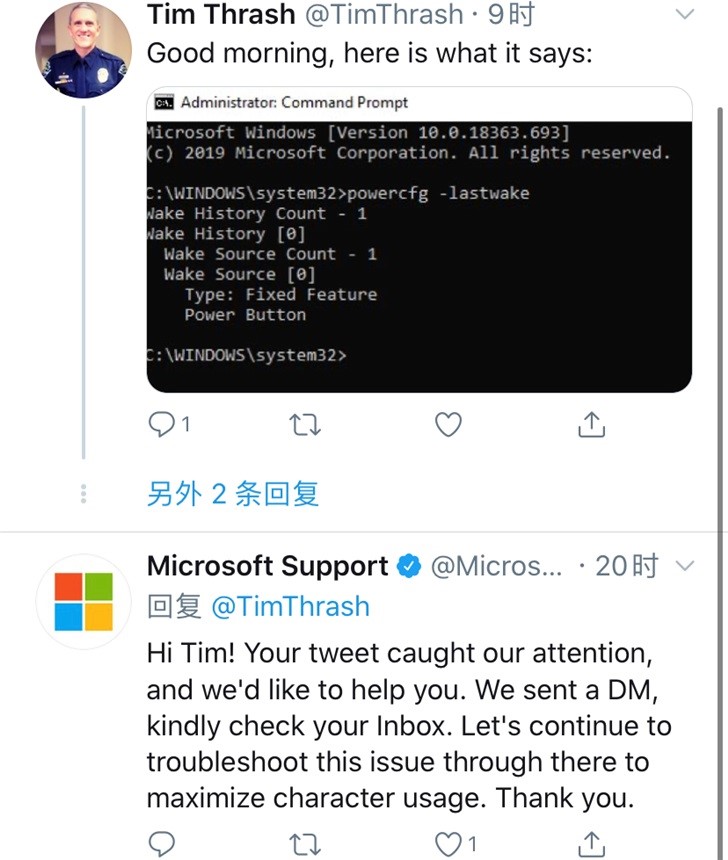Viewport: 728px width, 860px height.
Task: Like Tim Thrash's Command Prompt tweet
Action: point(448,425)
